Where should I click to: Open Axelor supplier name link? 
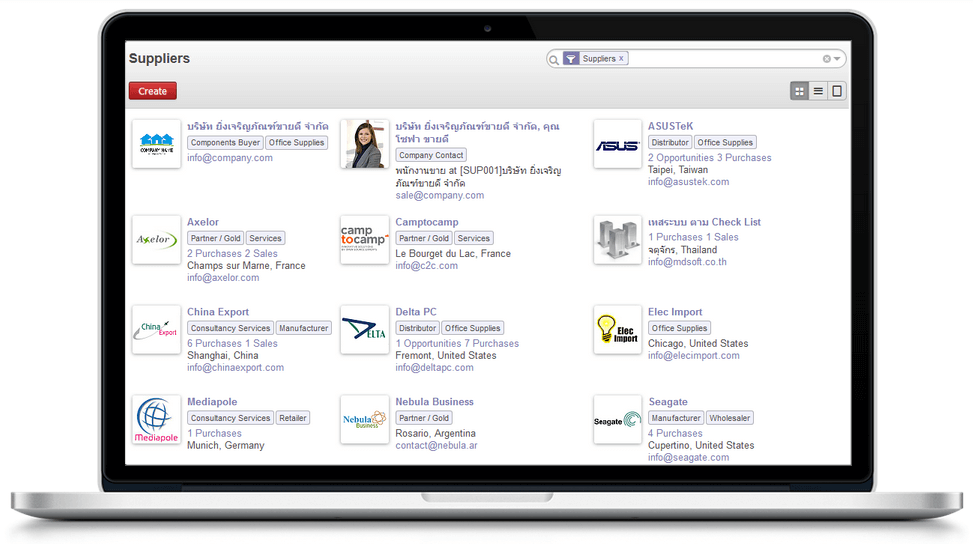(x=203, y=222)
